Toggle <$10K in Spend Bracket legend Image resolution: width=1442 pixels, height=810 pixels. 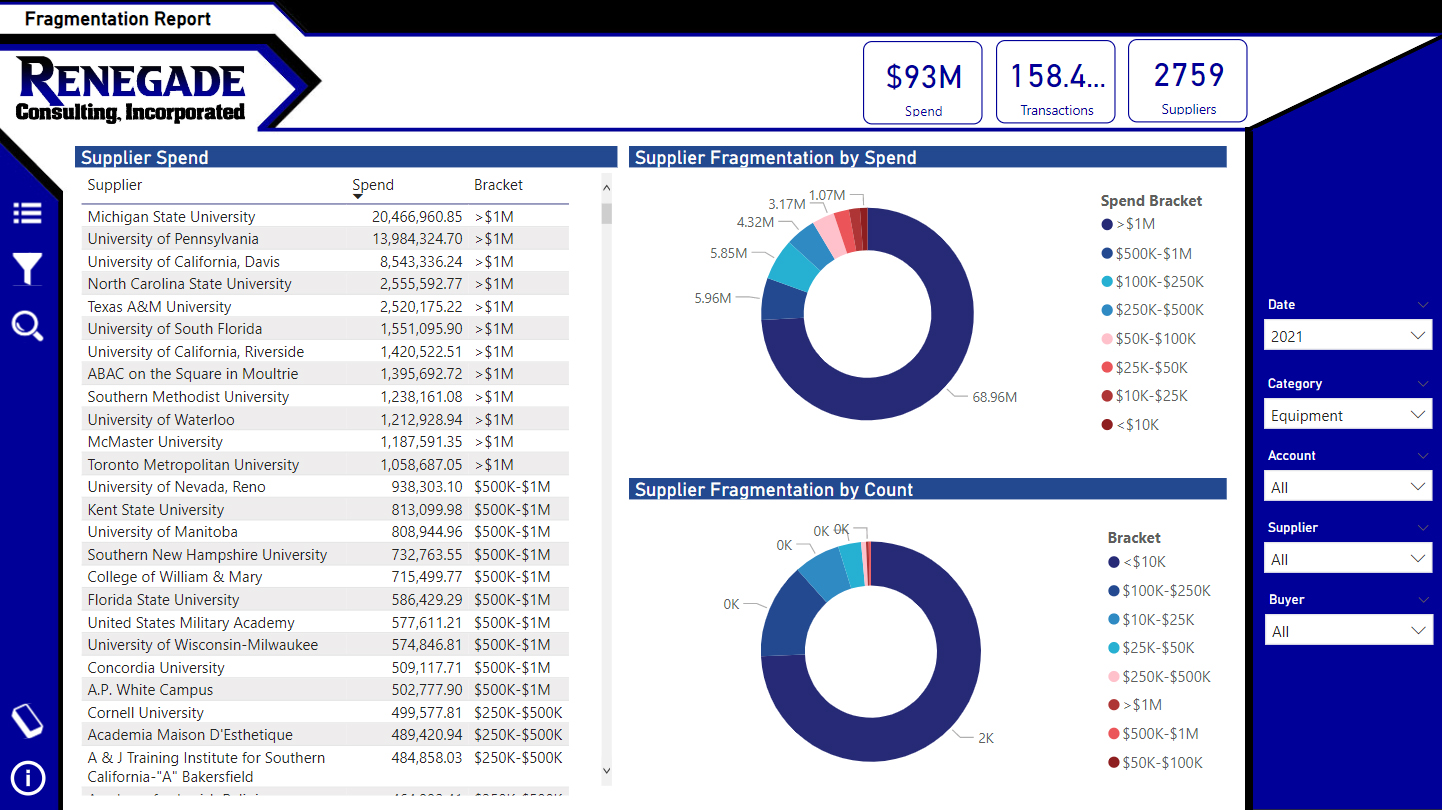click(1130, 424)
